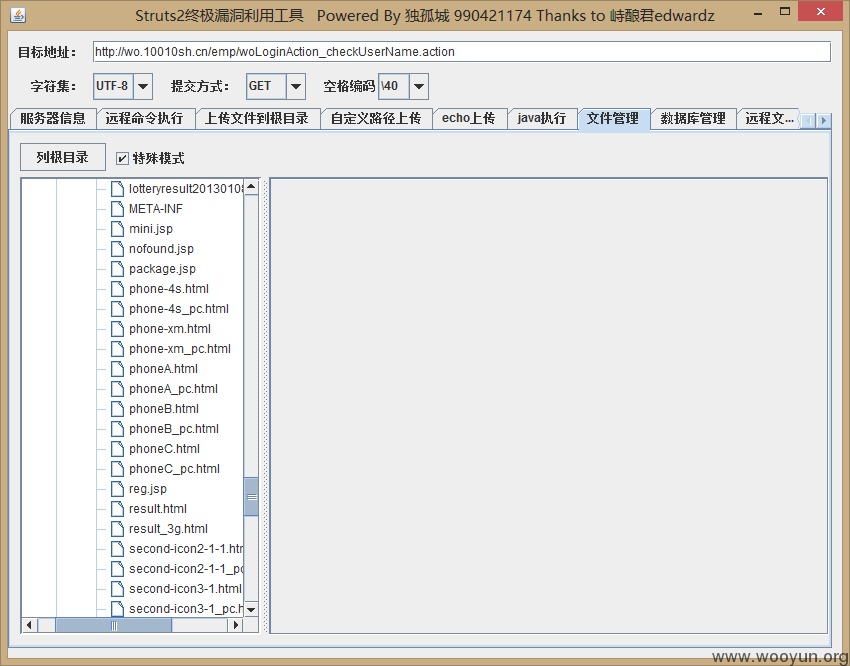This screenshot has width=850, height=666.
Task: Click file icon beside second-icon3-1.html
Action: (117, 589)
